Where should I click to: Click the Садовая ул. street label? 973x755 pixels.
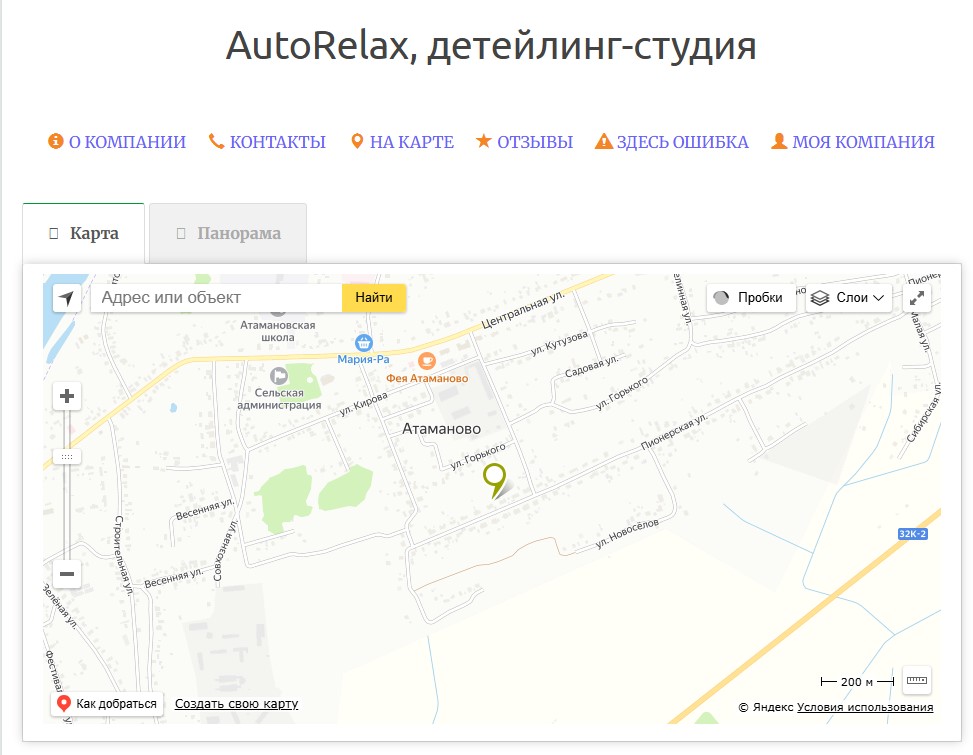tap(591, 366)
